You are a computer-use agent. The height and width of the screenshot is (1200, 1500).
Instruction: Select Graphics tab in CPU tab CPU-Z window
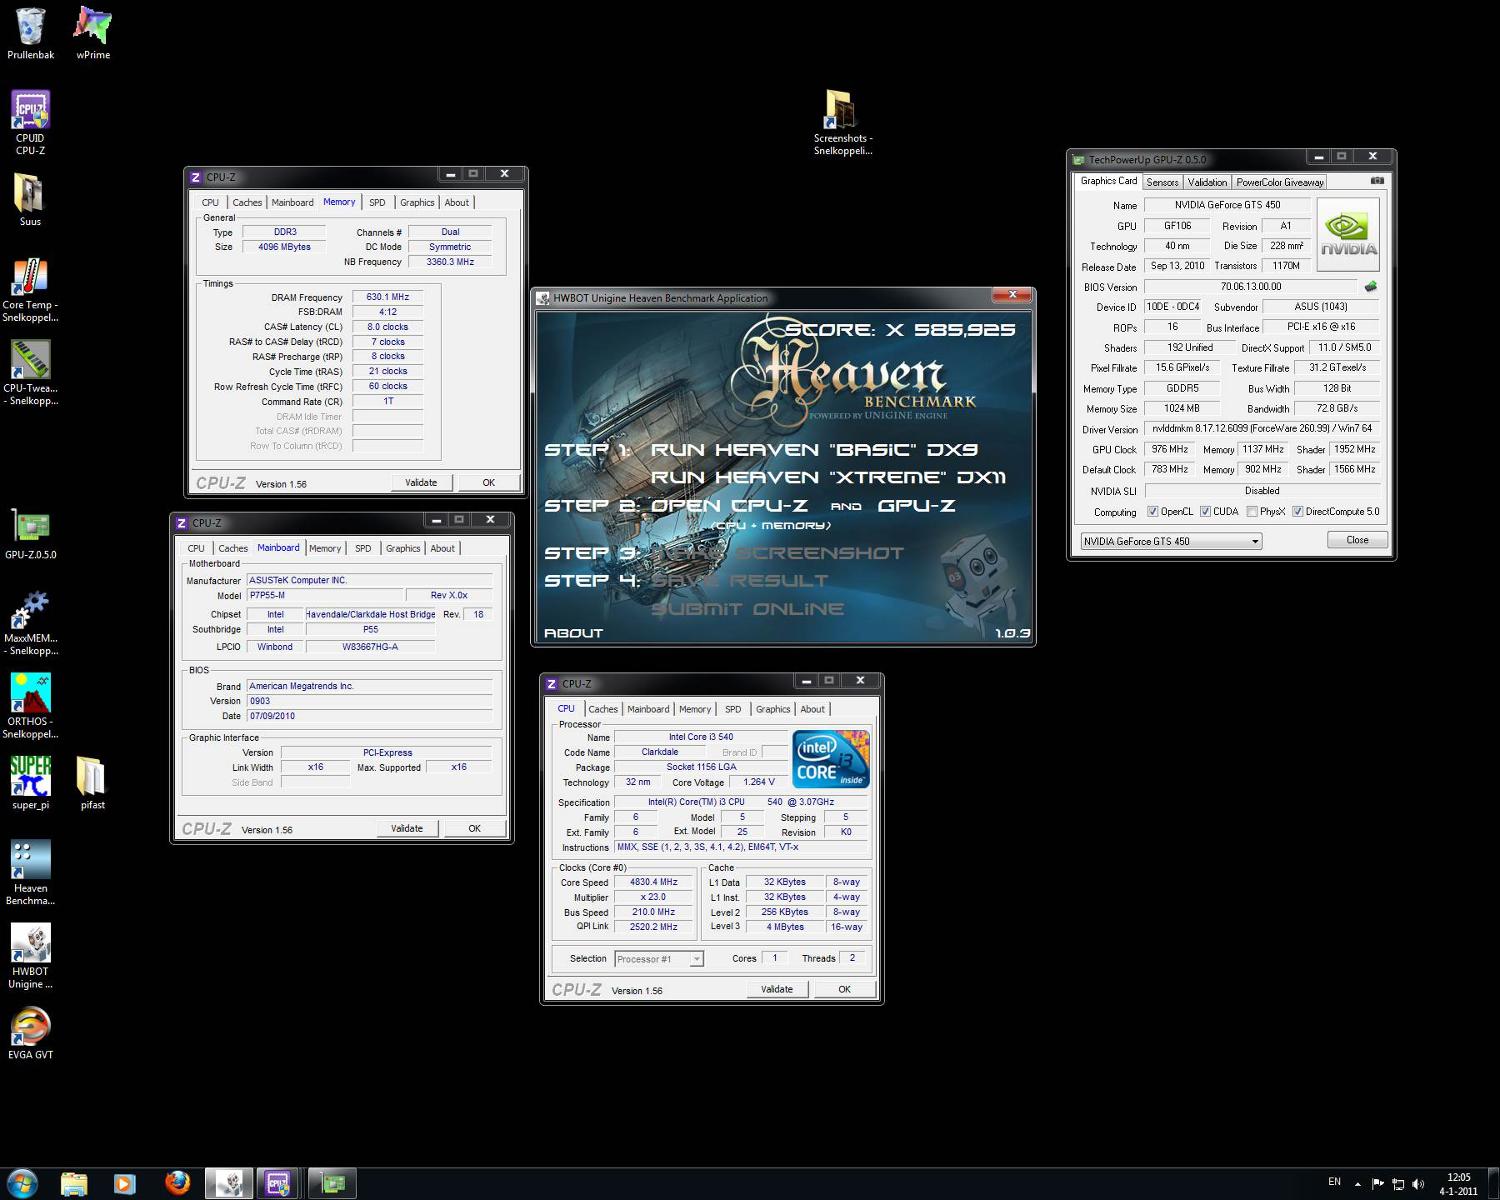pos(773,709)
